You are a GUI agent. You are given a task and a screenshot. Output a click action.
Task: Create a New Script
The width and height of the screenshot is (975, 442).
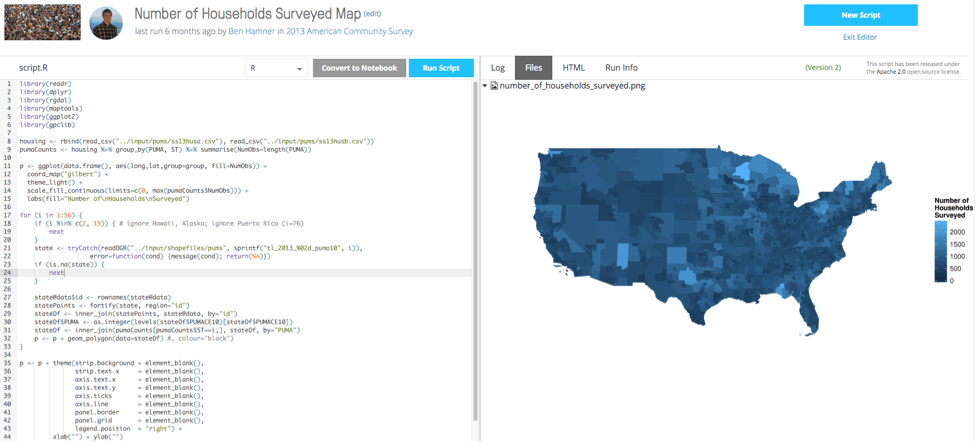(860, 15)
